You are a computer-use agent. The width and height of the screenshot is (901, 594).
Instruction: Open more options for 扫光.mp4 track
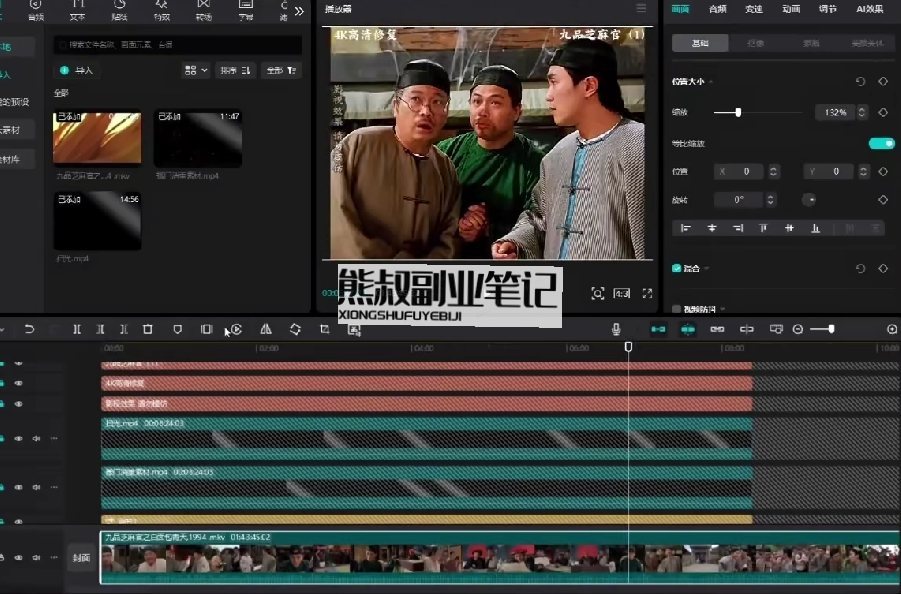tap(54, 438)
